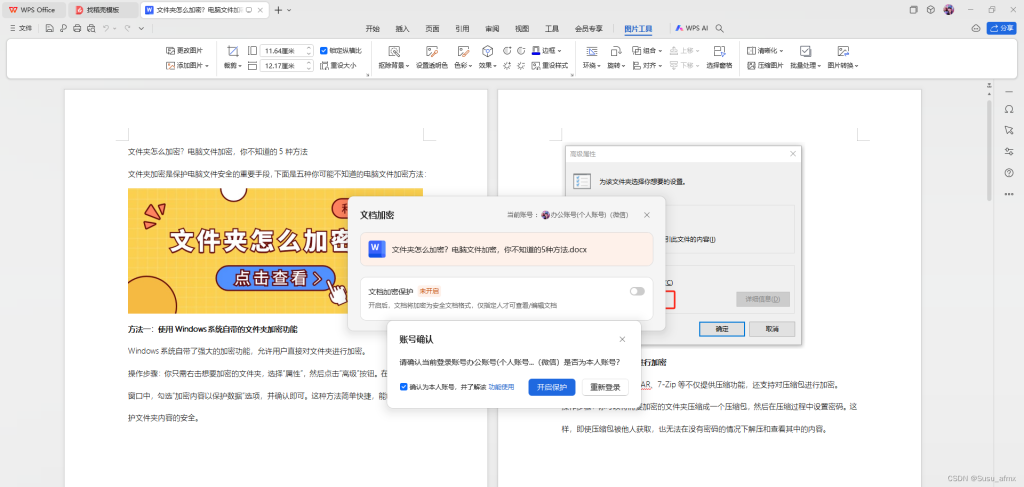Open the 色彩 color dropdown
The image size is (1024, 487).
pos(463,66)
